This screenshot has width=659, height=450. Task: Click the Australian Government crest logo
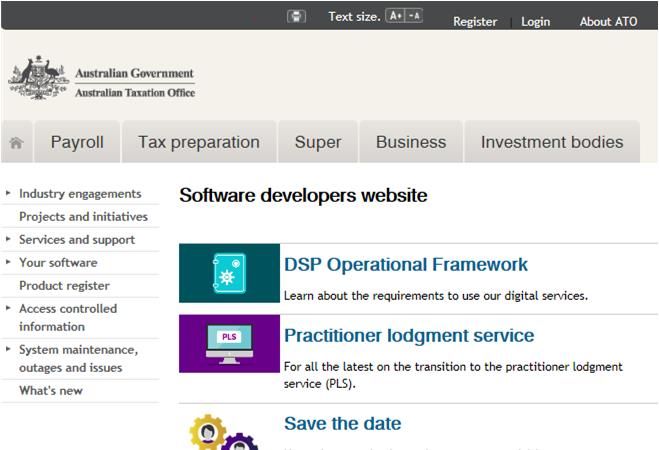(39, 78)
